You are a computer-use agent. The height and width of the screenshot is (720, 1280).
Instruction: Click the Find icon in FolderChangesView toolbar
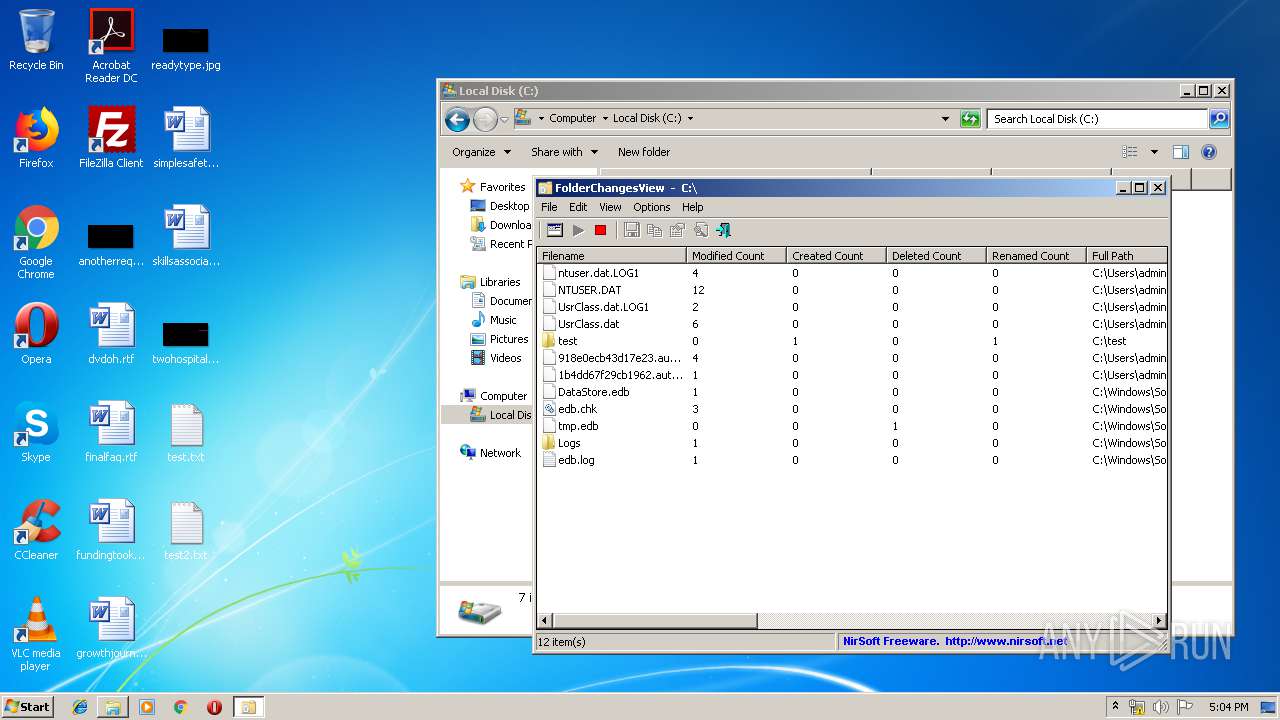tap(700, 230)
